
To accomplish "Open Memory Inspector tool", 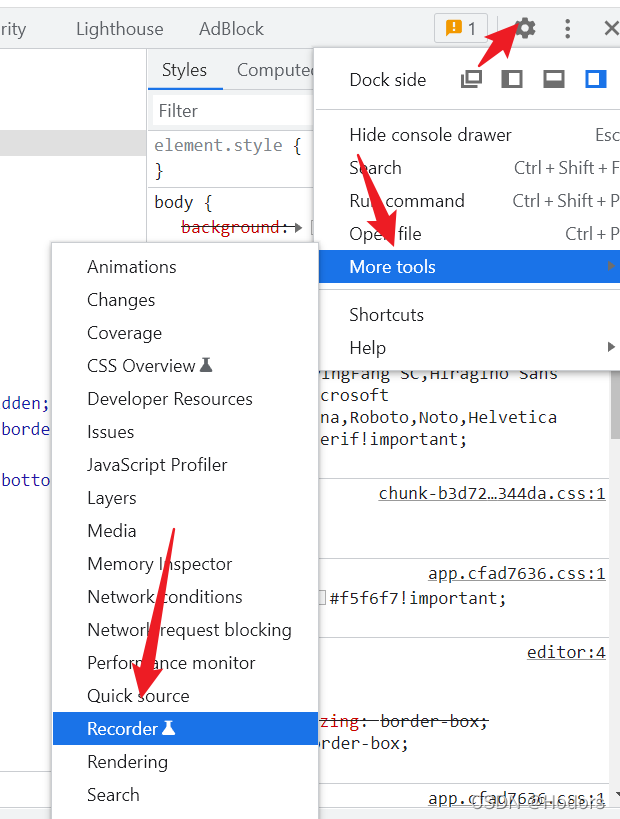I will 185,564.
